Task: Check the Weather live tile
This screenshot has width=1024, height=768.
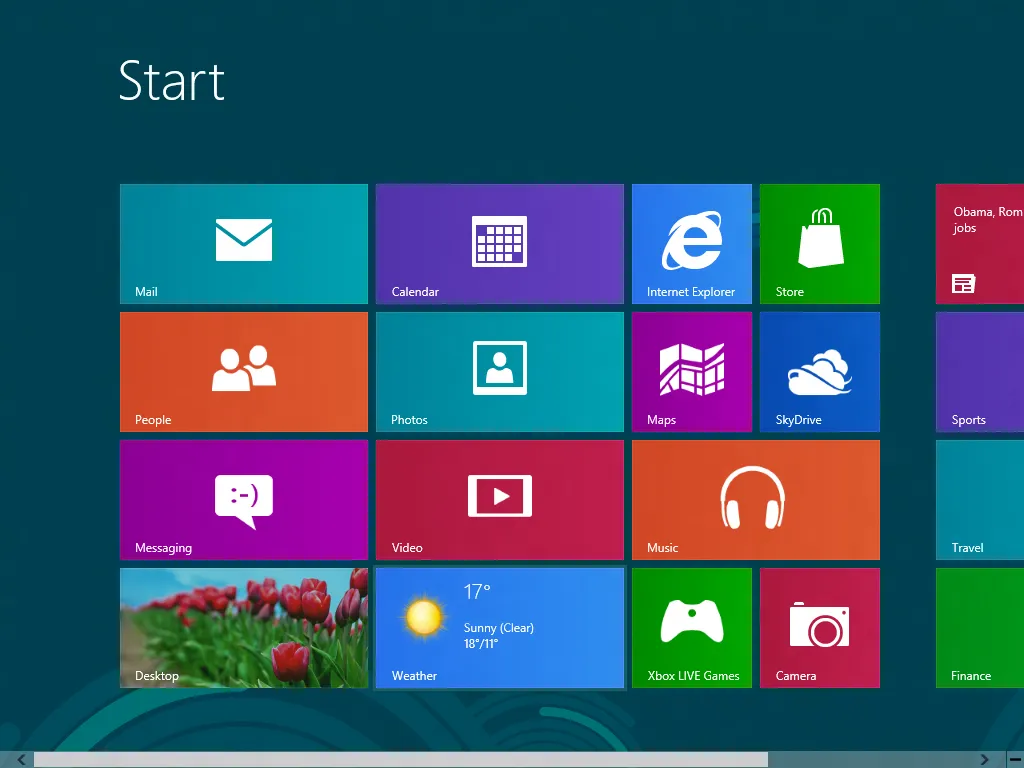Action: pyautogui.click(x=499, y=627)
